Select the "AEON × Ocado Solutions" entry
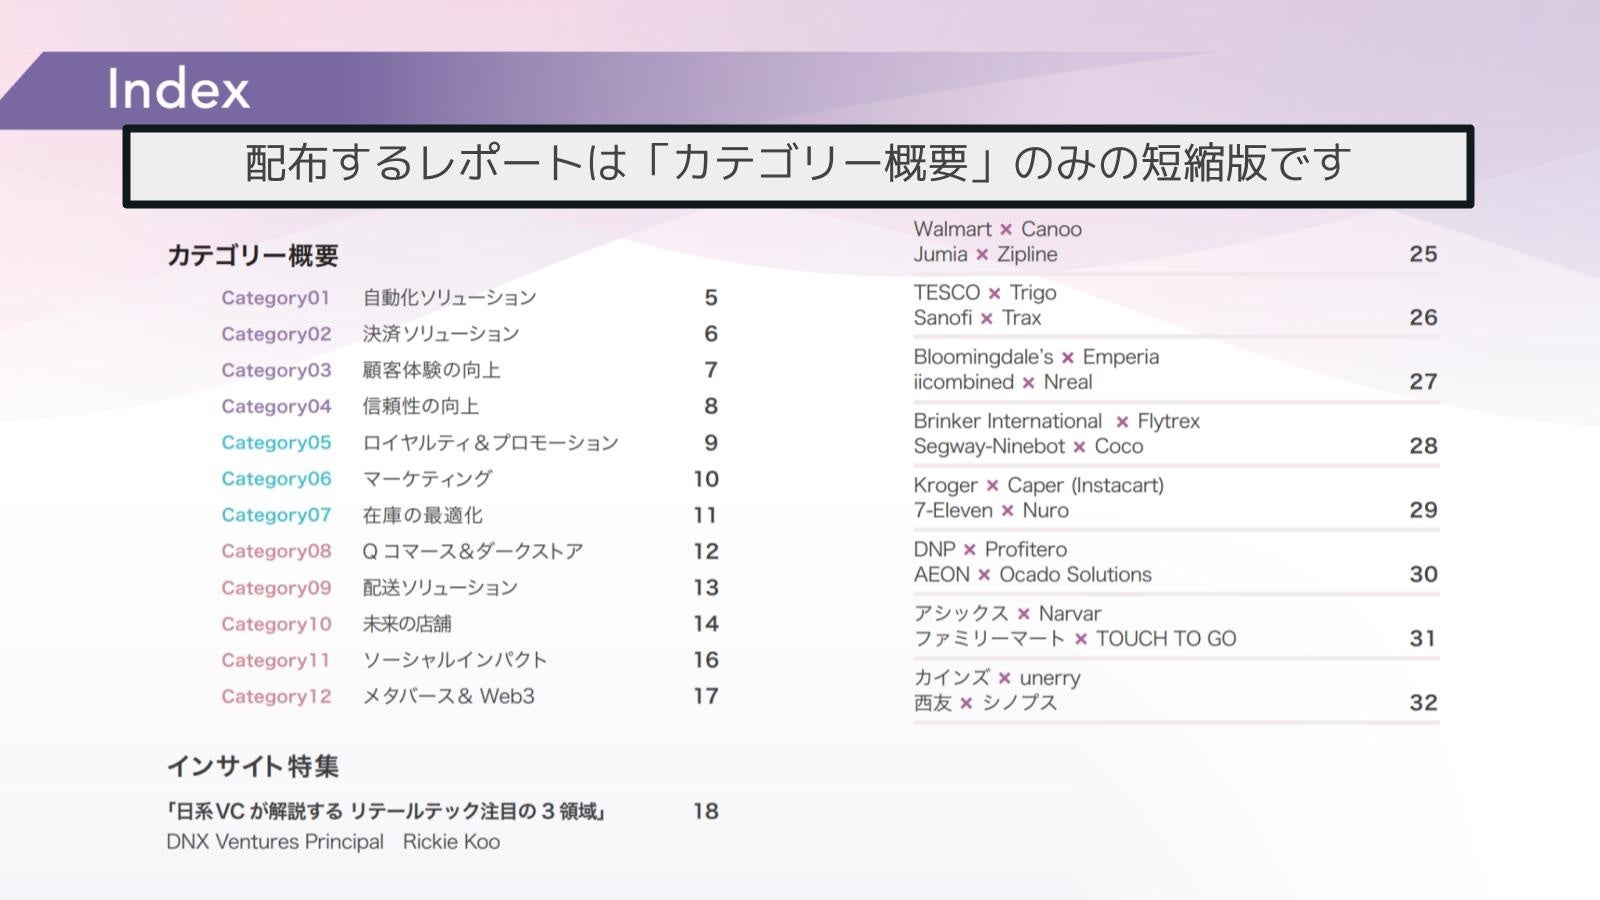Screen dimensions: 1600x900 tap(1033, 575)
